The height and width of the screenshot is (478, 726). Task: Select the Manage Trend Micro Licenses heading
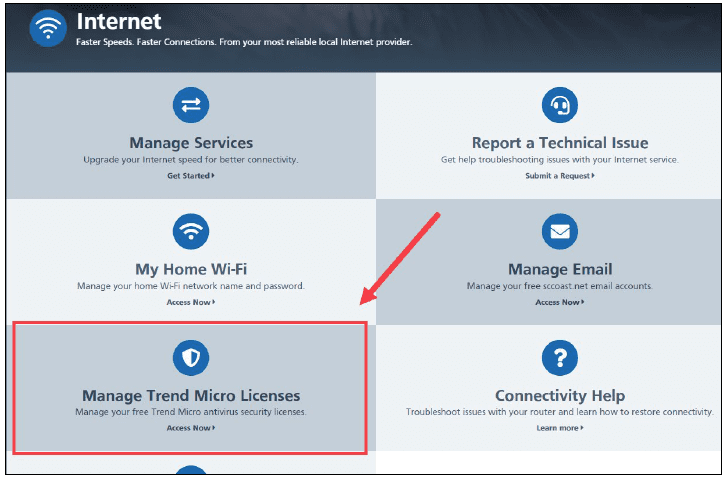coord(191,396)
